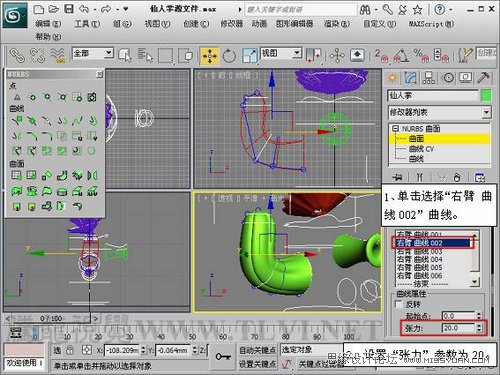Toggle the 2D Snaps icon
Image resolution: width=500 pixels, height=375 pixels.
[x=381, y=56]
